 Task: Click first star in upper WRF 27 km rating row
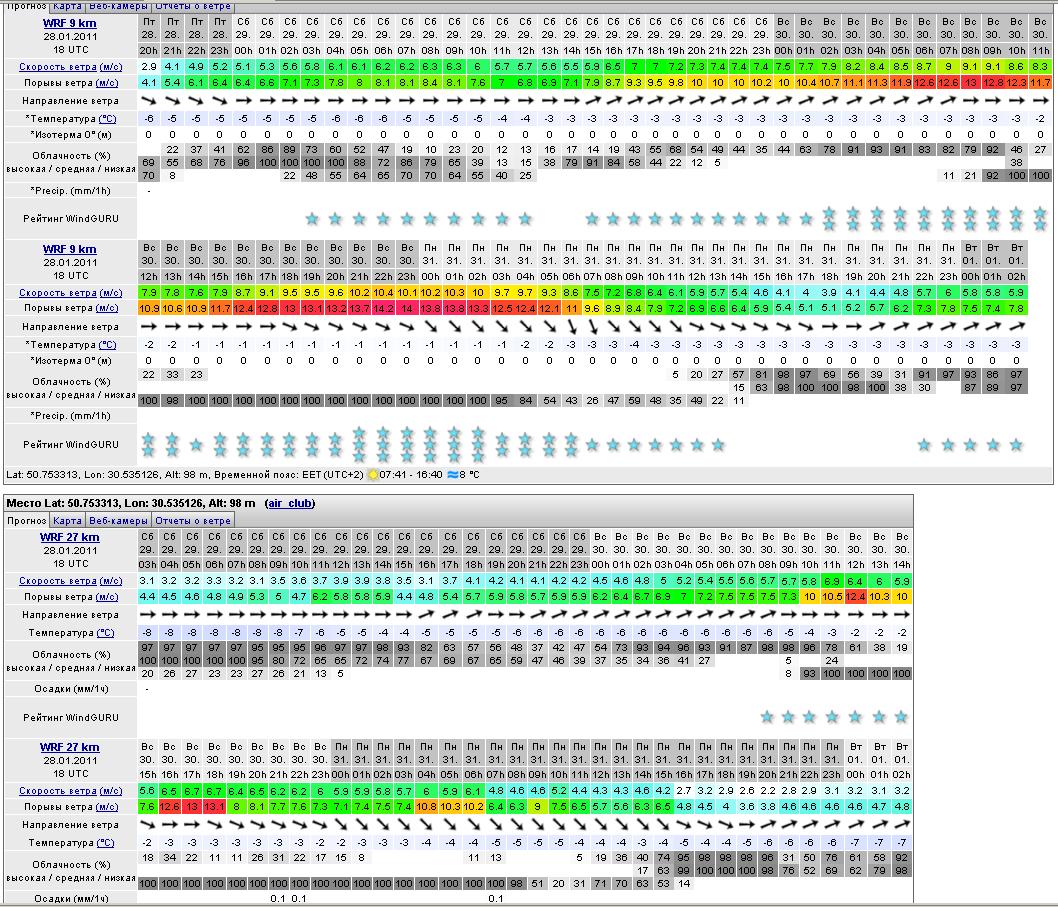(766, 717)
